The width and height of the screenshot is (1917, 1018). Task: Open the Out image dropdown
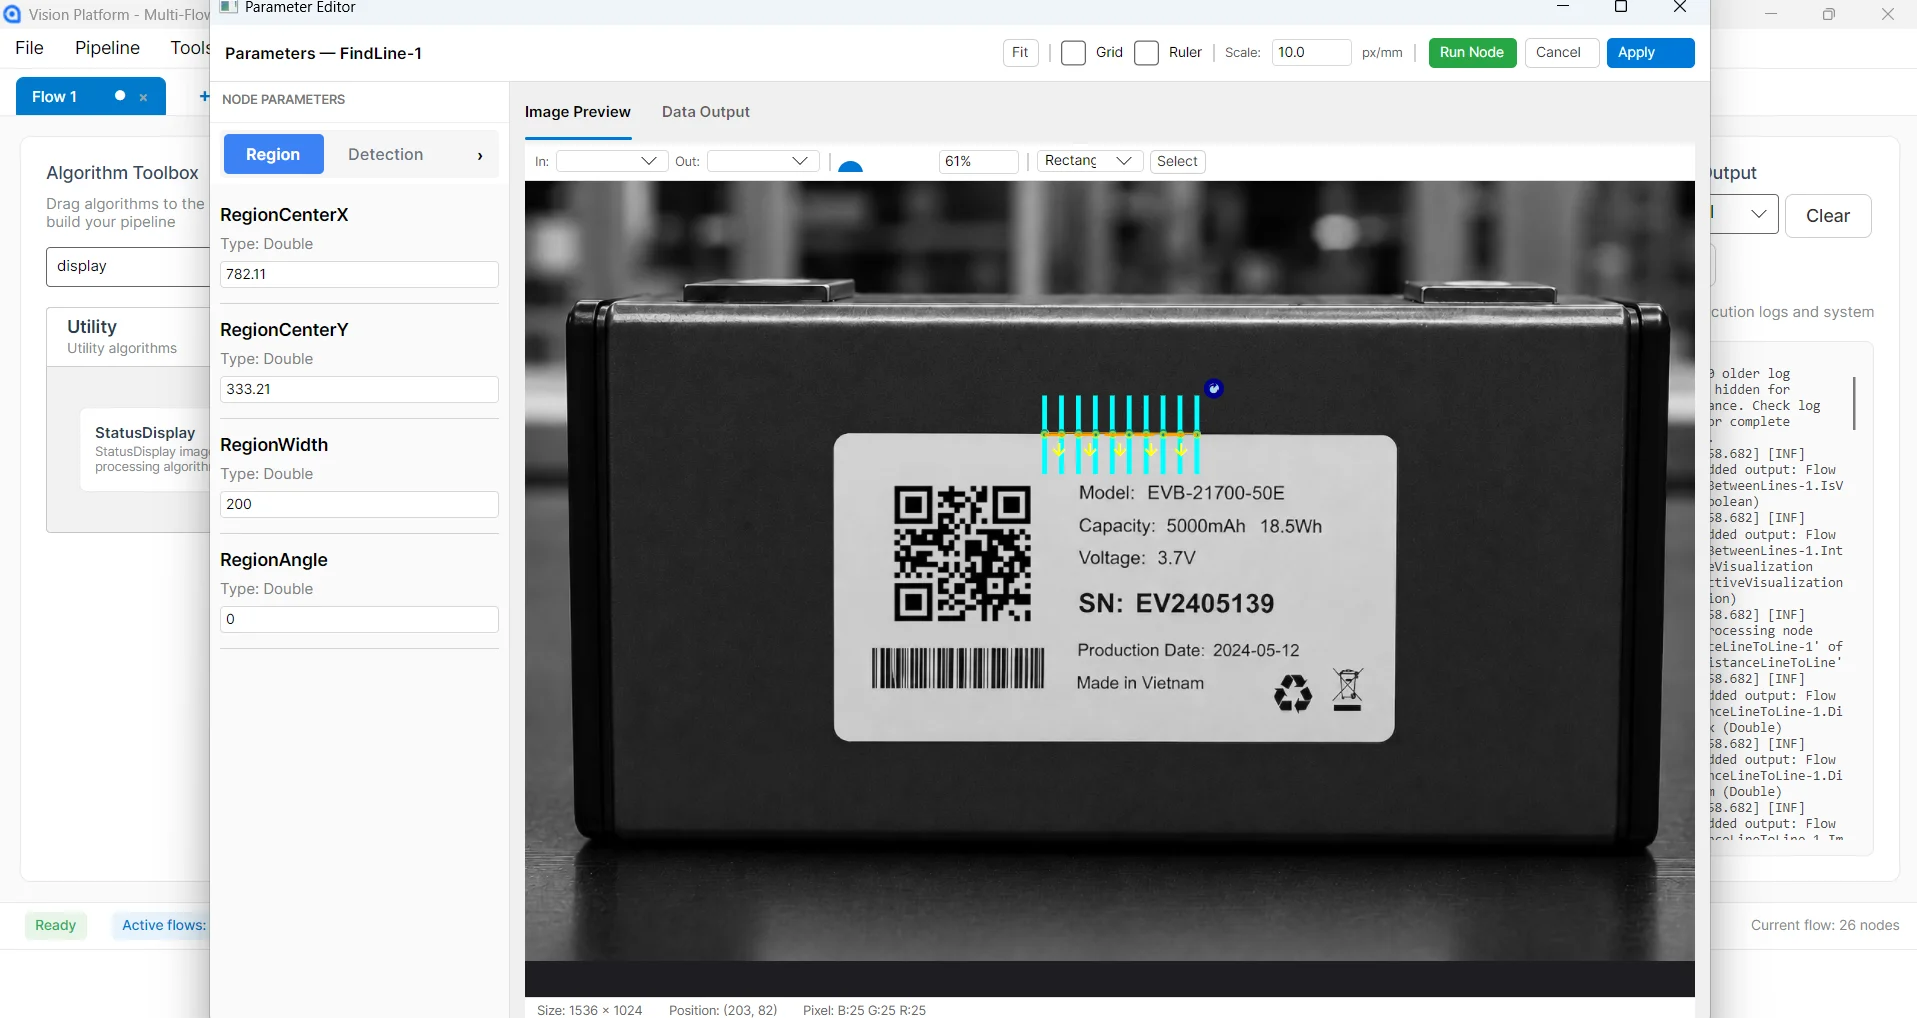click(763, 161)
